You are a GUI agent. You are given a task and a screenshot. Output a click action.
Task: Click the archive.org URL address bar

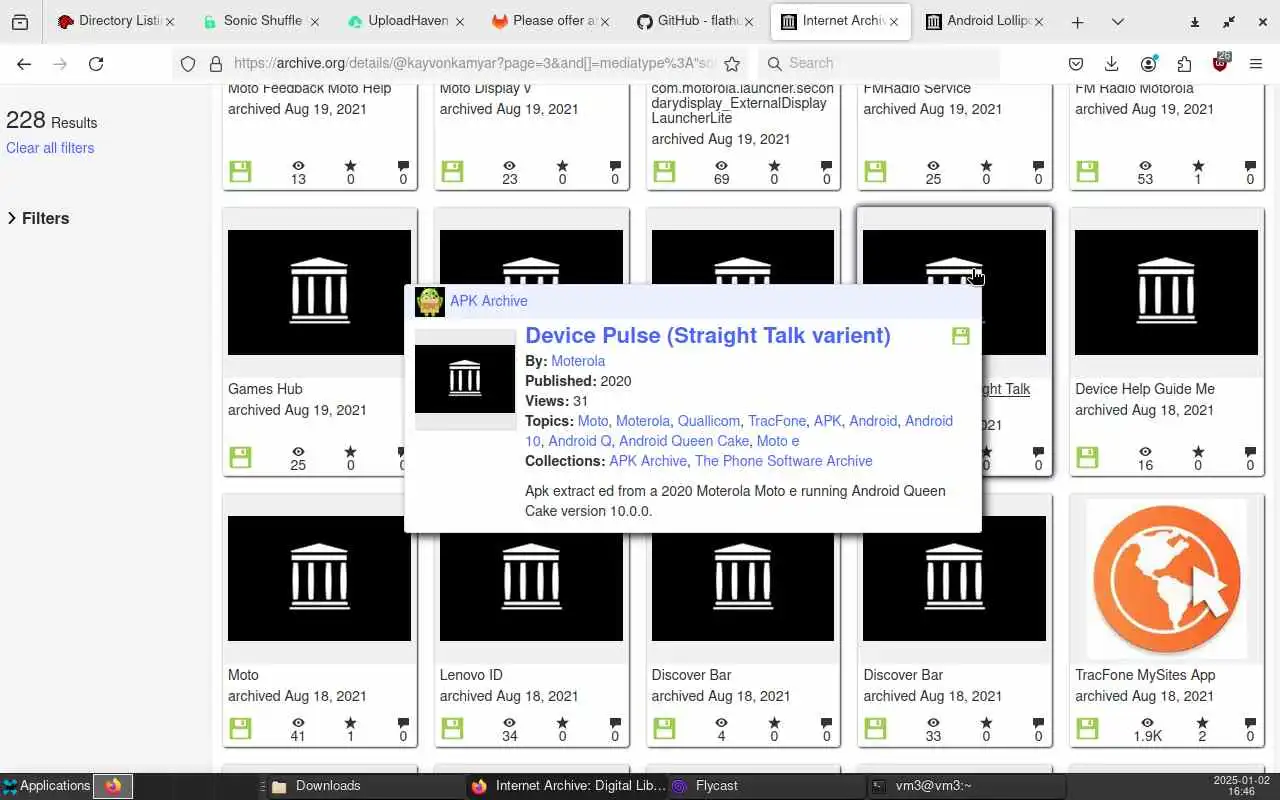tap(475, 64)
